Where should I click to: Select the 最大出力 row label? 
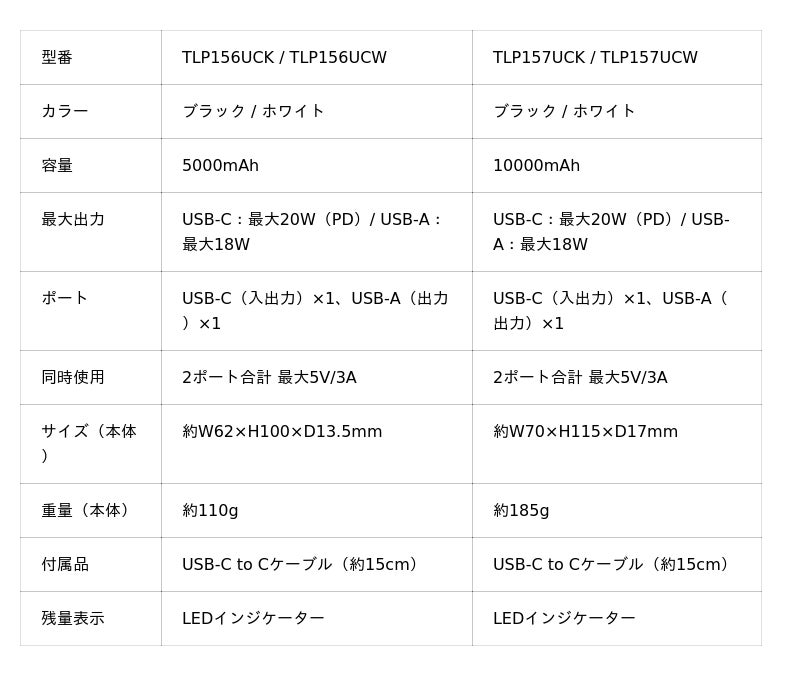coord(73,219)
